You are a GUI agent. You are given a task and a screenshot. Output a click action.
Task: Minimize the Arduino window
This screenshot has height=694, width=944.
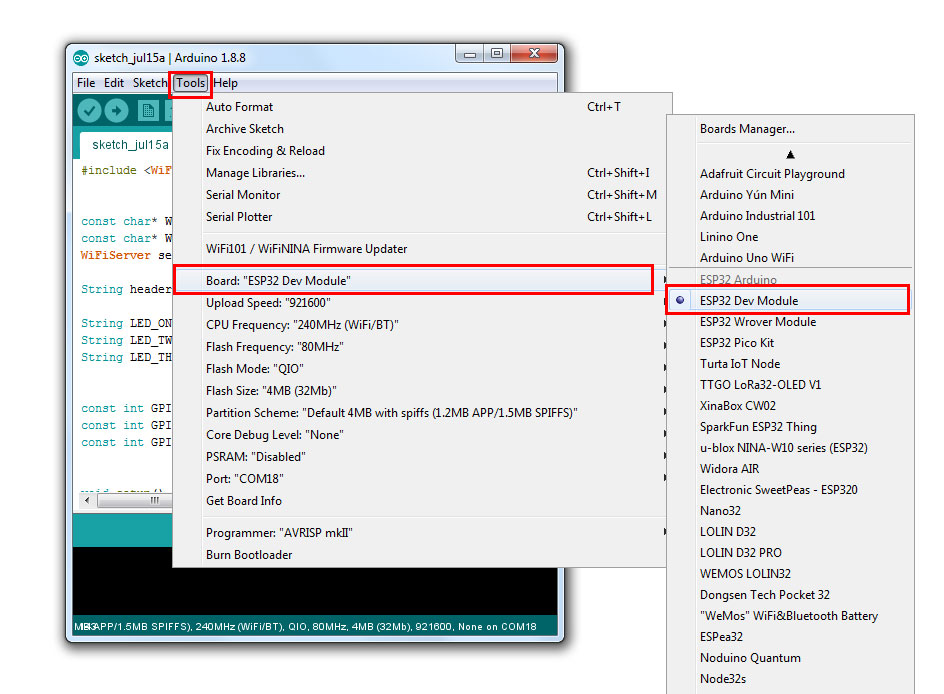click(x=470, y=54)
